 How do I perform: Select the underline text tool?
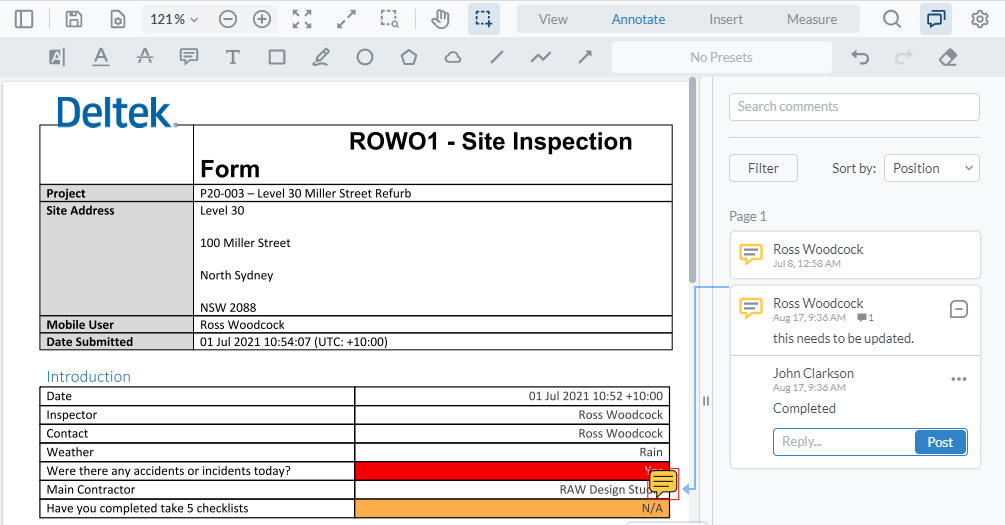[101, 57]
